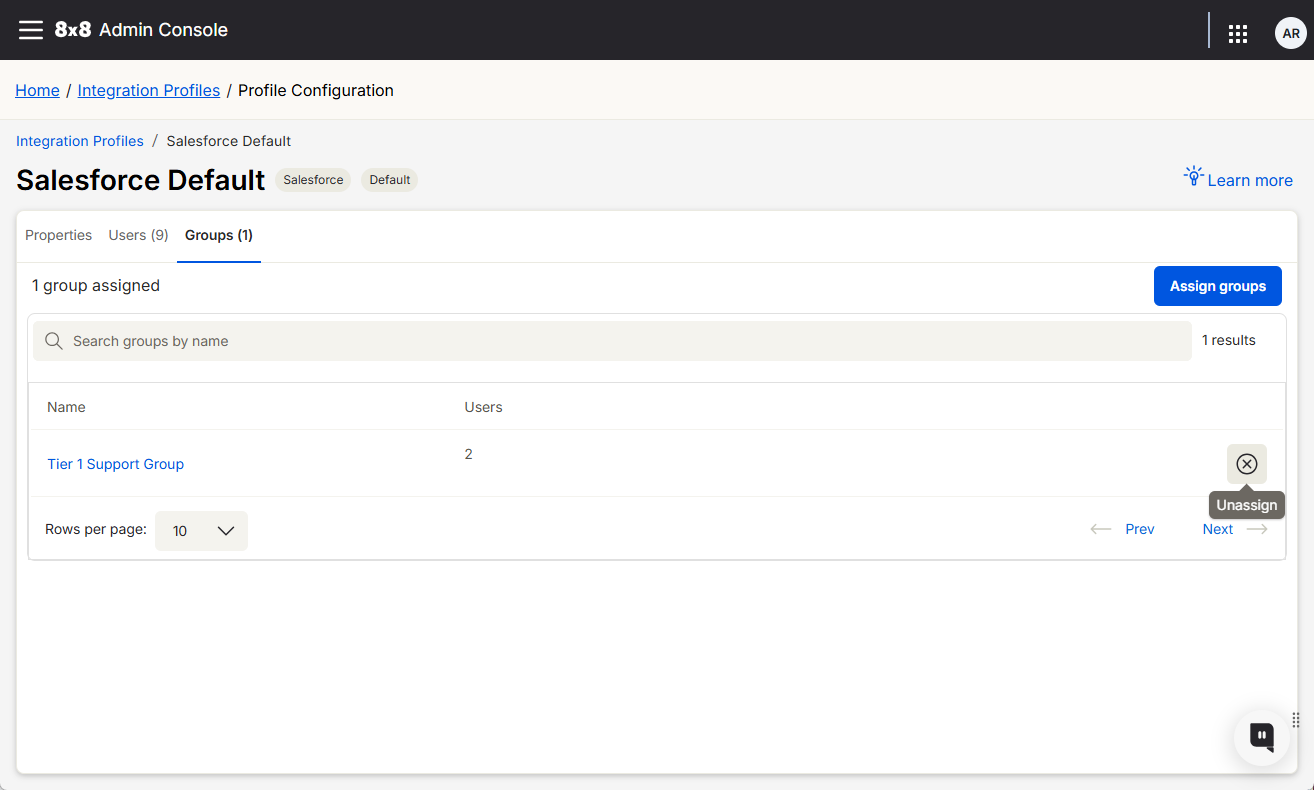
Task: Click the Salesforce Default sub-breadcrumb text
Action: pyautogui.click(x=229, y=141)
